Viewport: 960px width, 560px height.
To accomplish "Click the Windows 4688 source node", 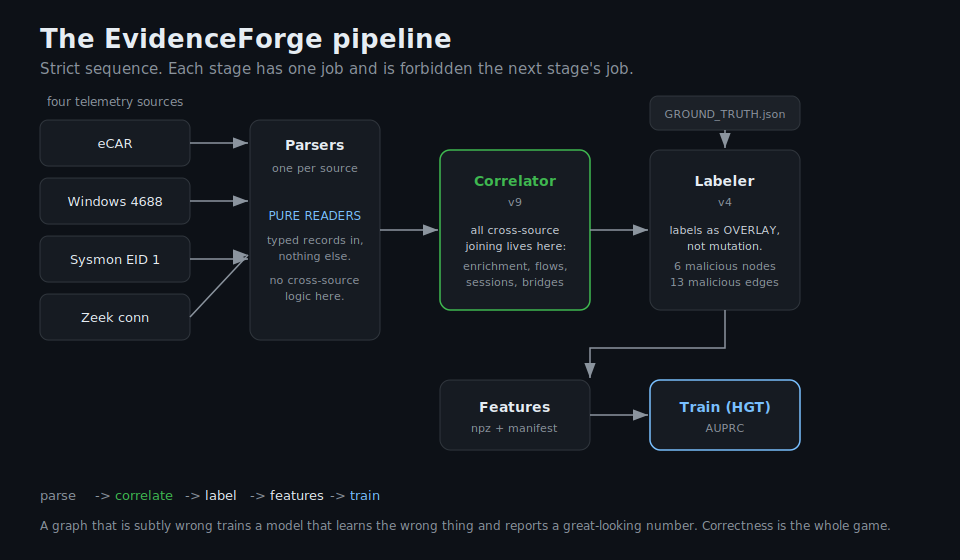I will tap(114, 201).
